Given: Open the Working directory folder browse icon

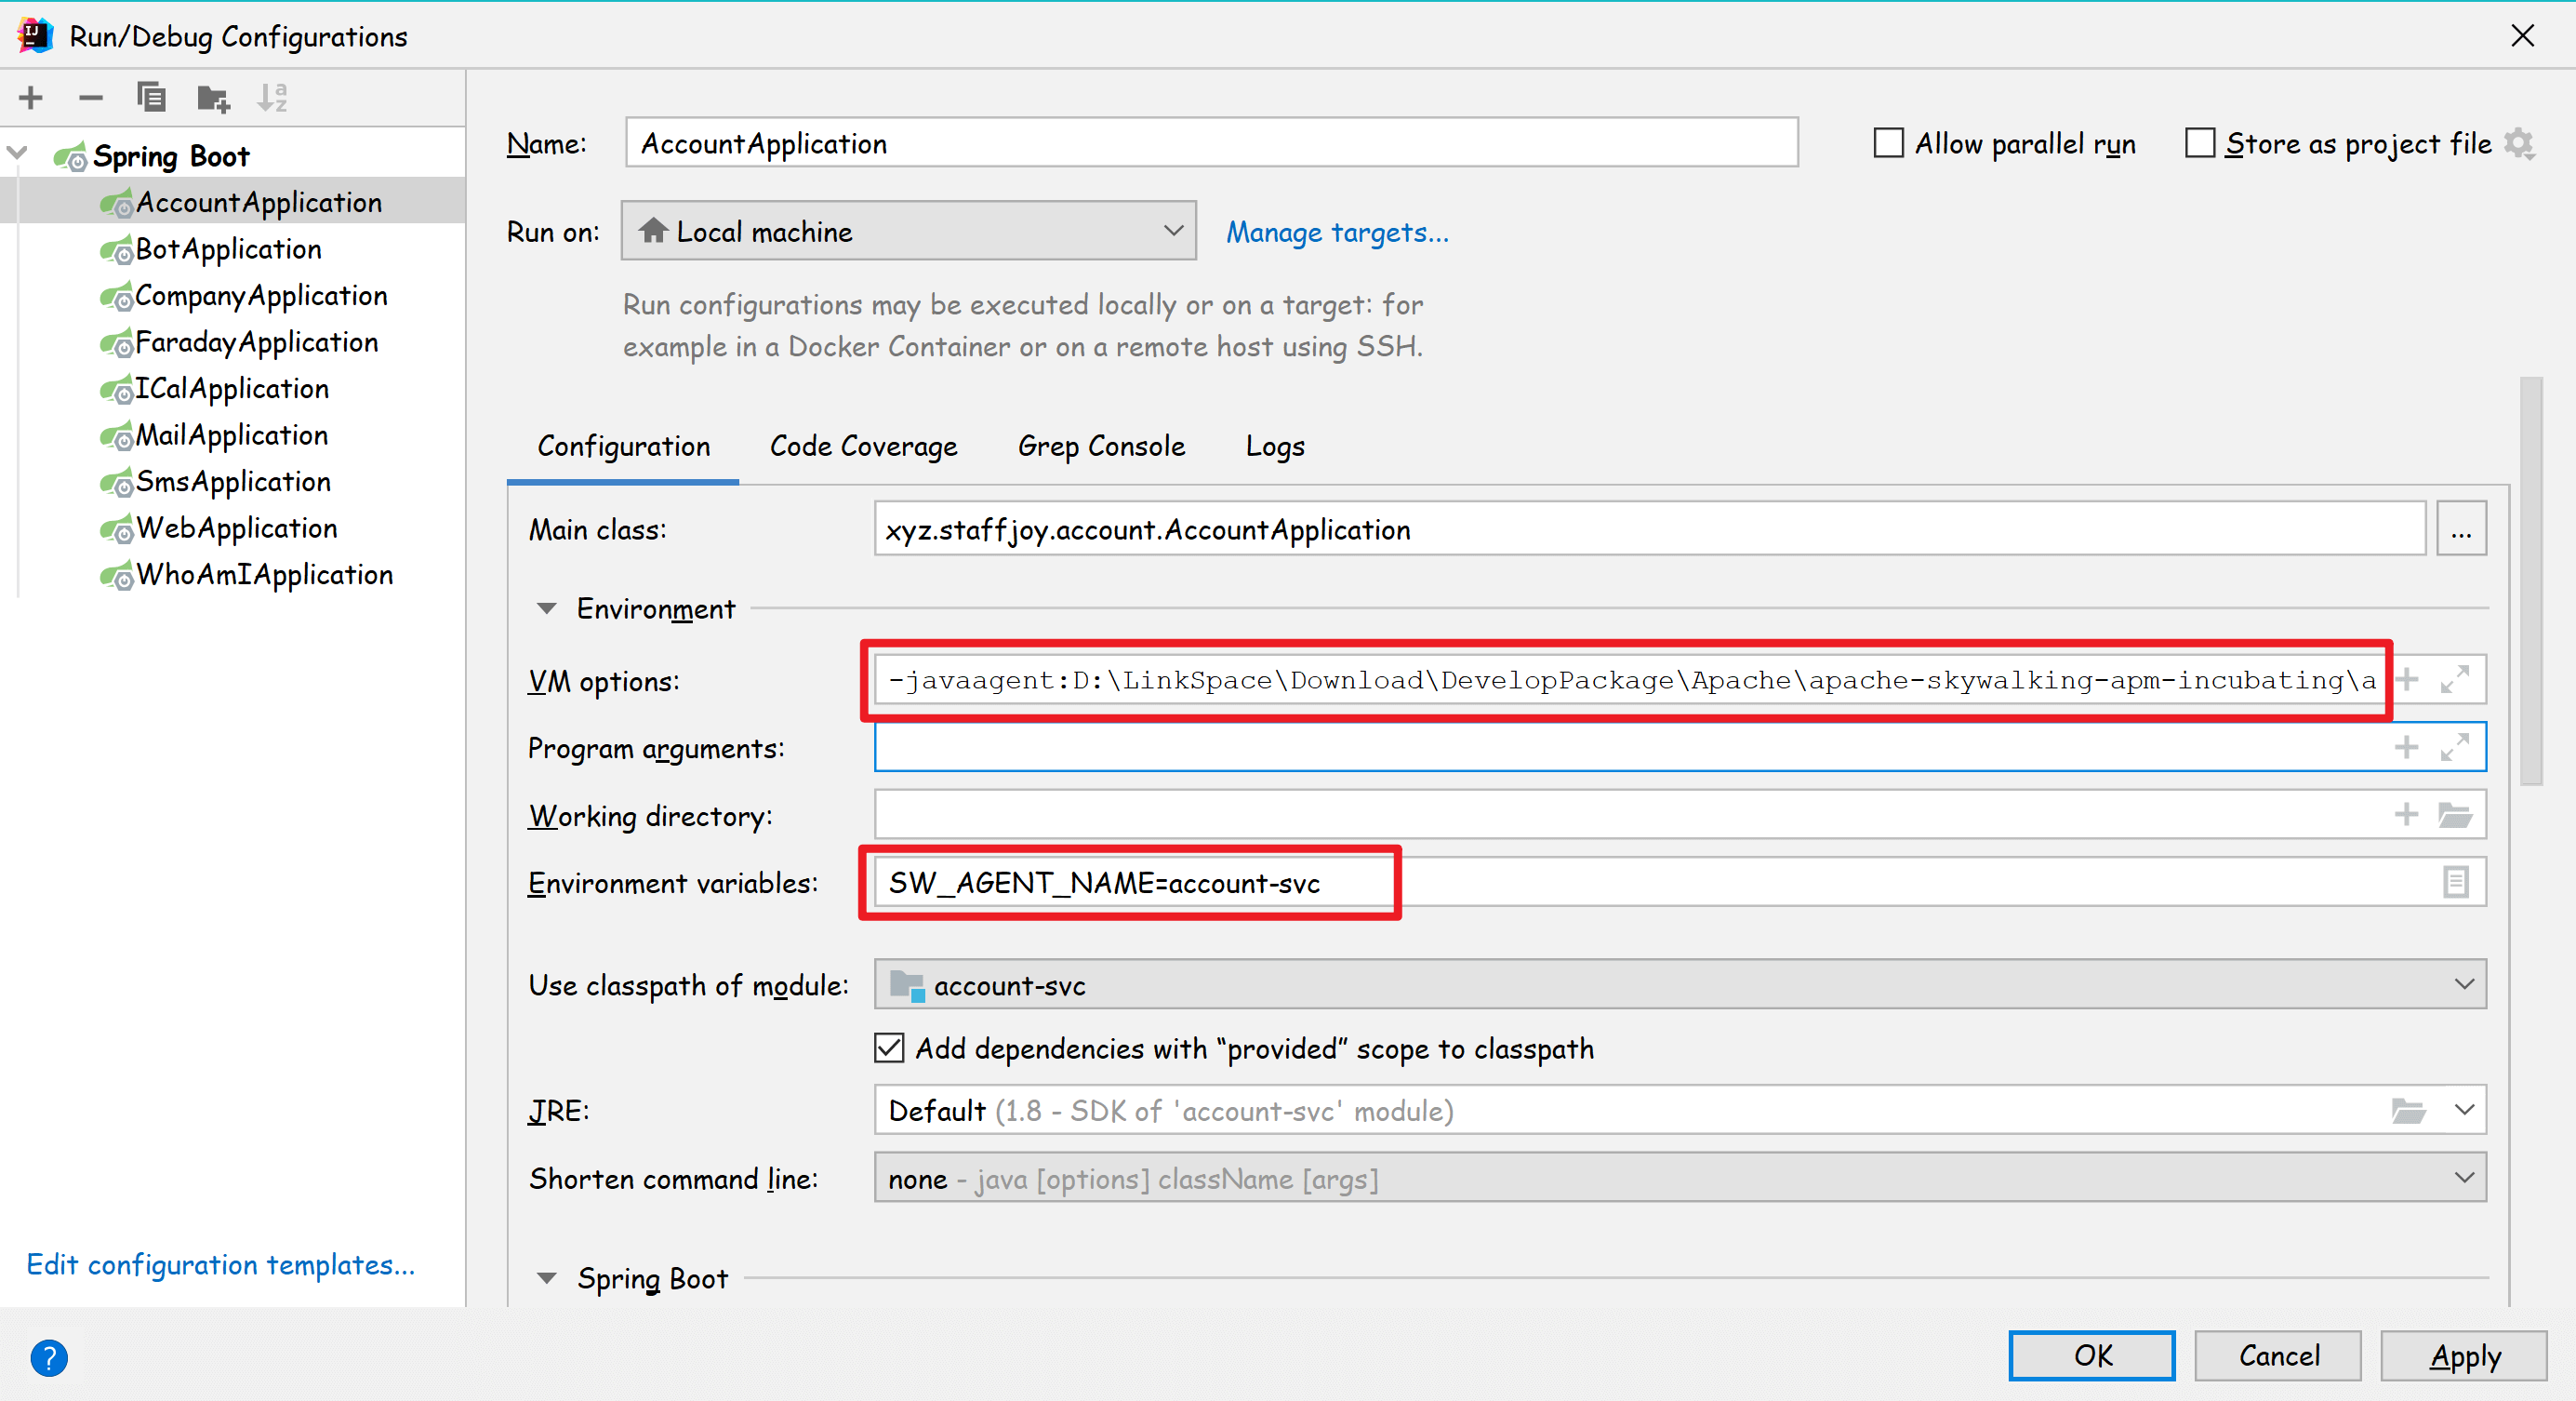Looking at the screenshot, I should [x=2455, y=815].
